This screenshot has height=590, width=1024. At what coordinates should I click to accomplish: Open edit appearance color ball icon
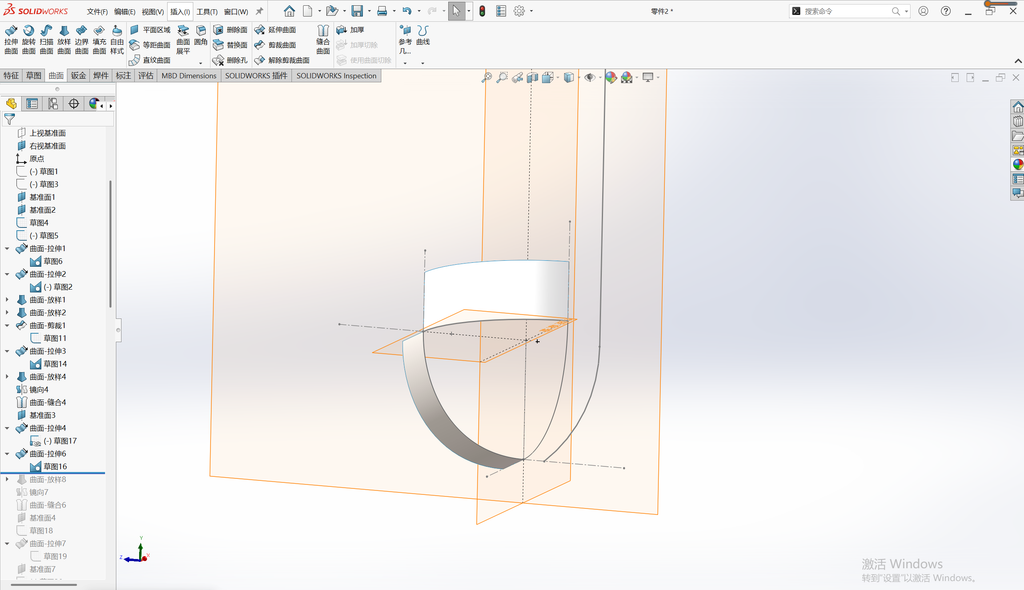pos(611,77)
